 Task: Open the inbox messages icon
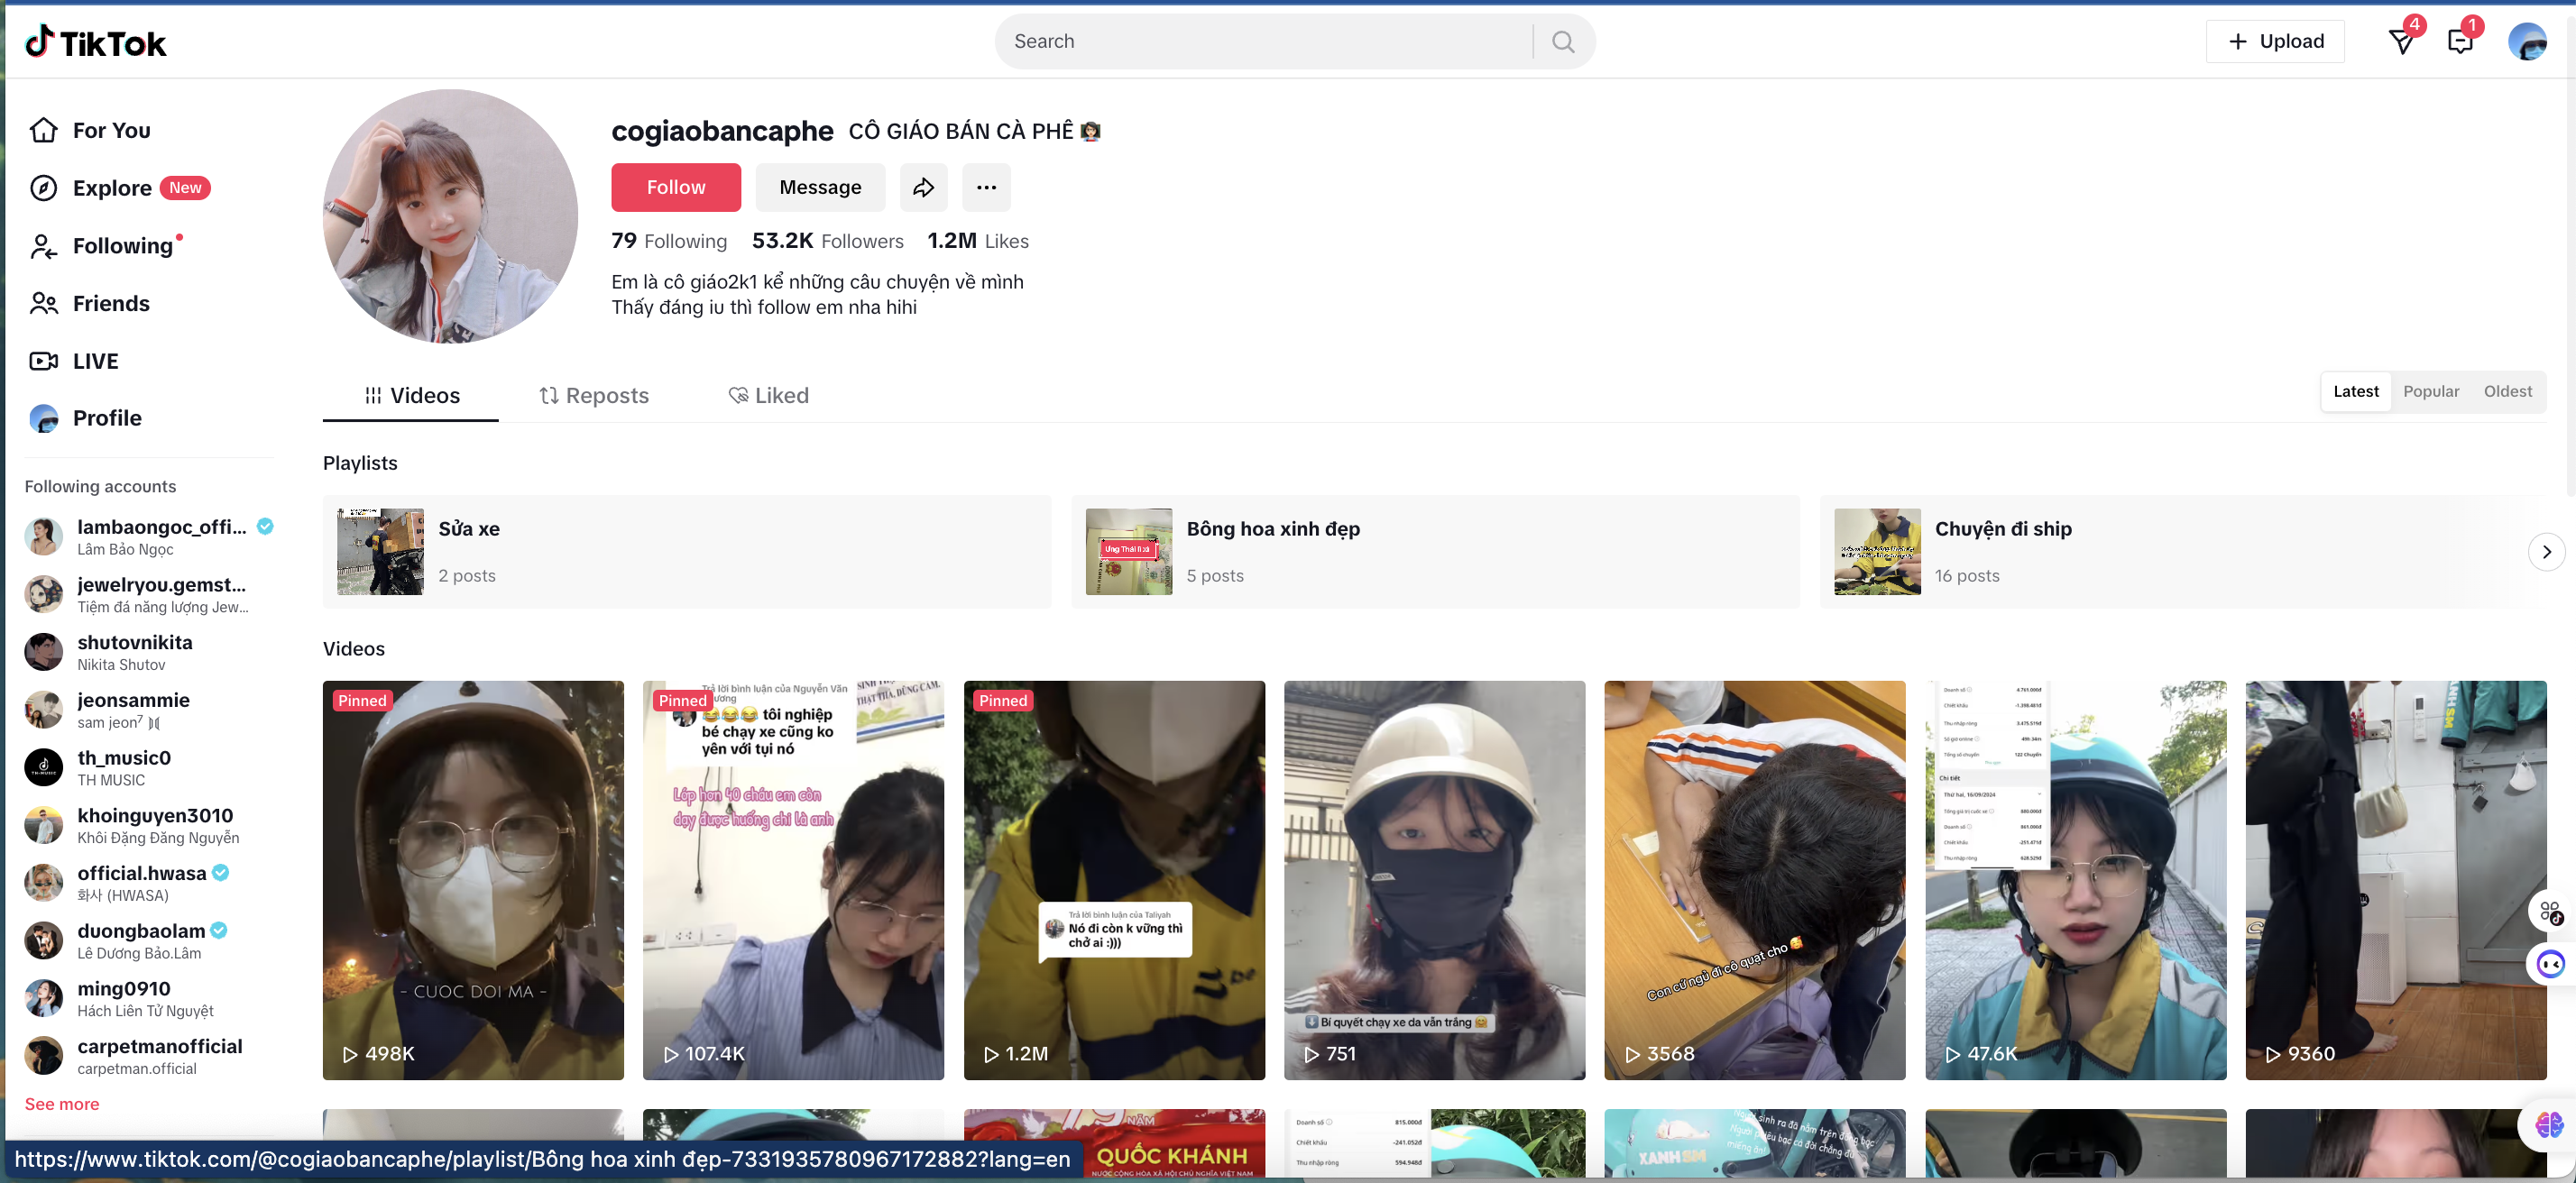tap(2460, 41)
